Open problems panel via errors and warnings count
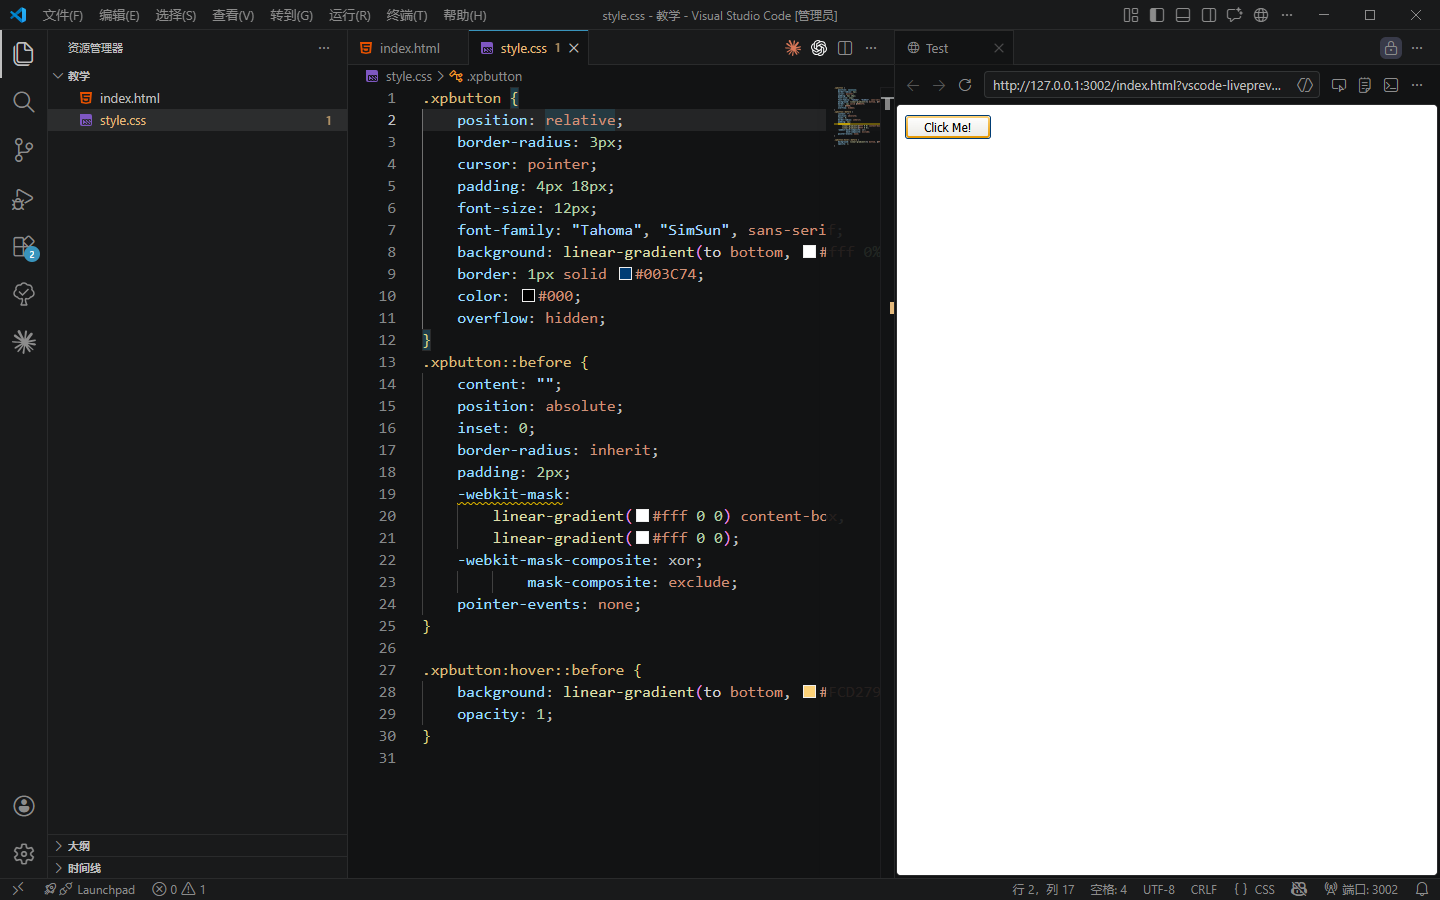 179,889
